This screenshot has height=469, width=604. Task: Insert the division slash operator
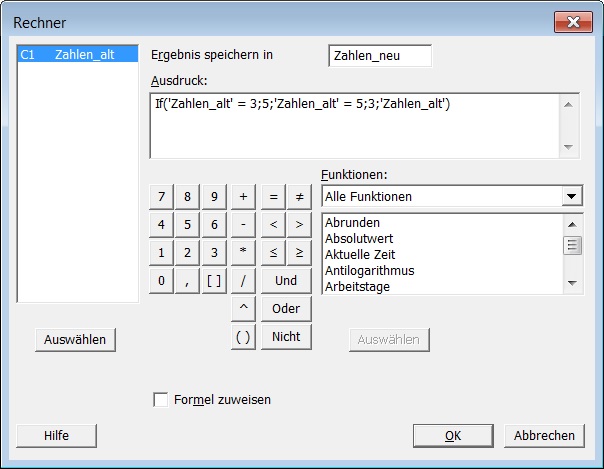pos(243,281)
